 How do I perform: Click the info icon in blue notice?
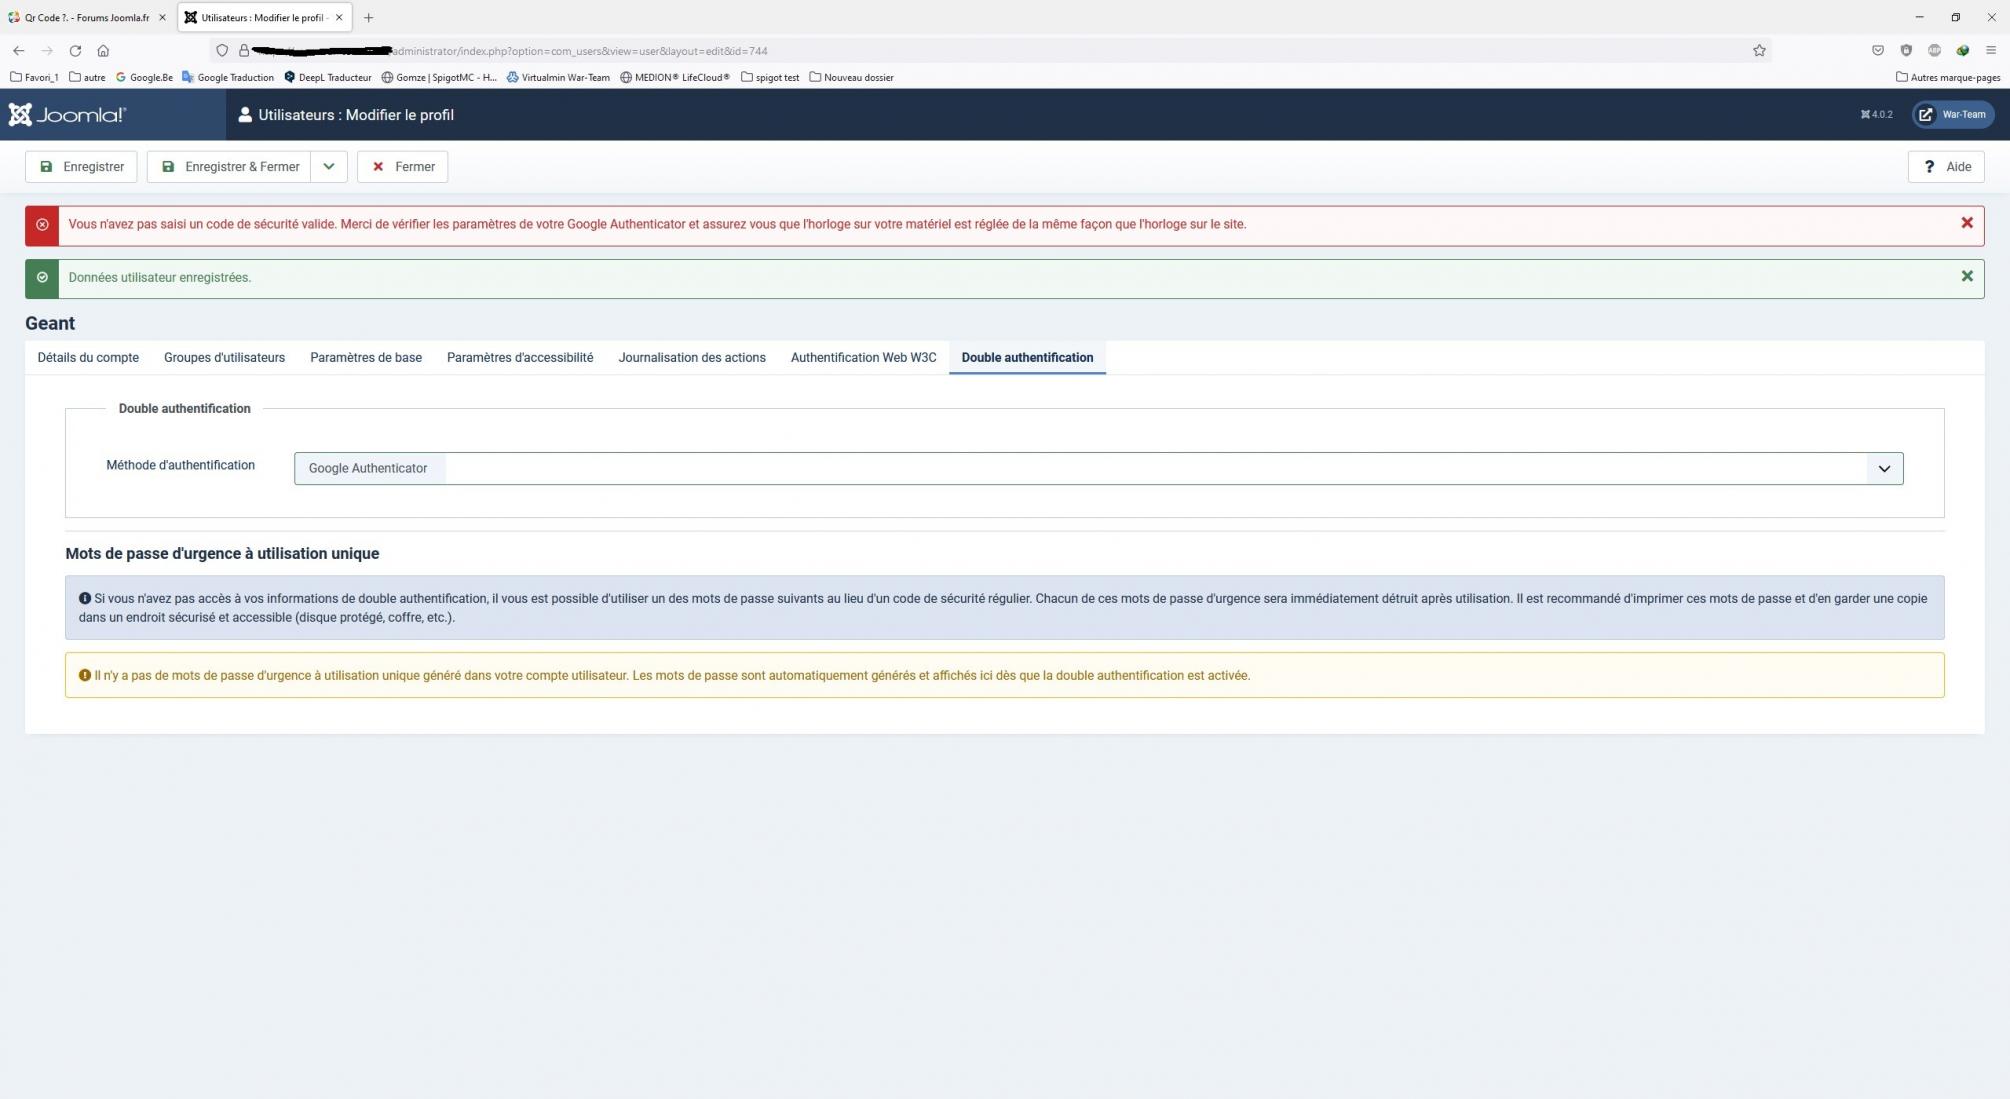tap(85, 599)
